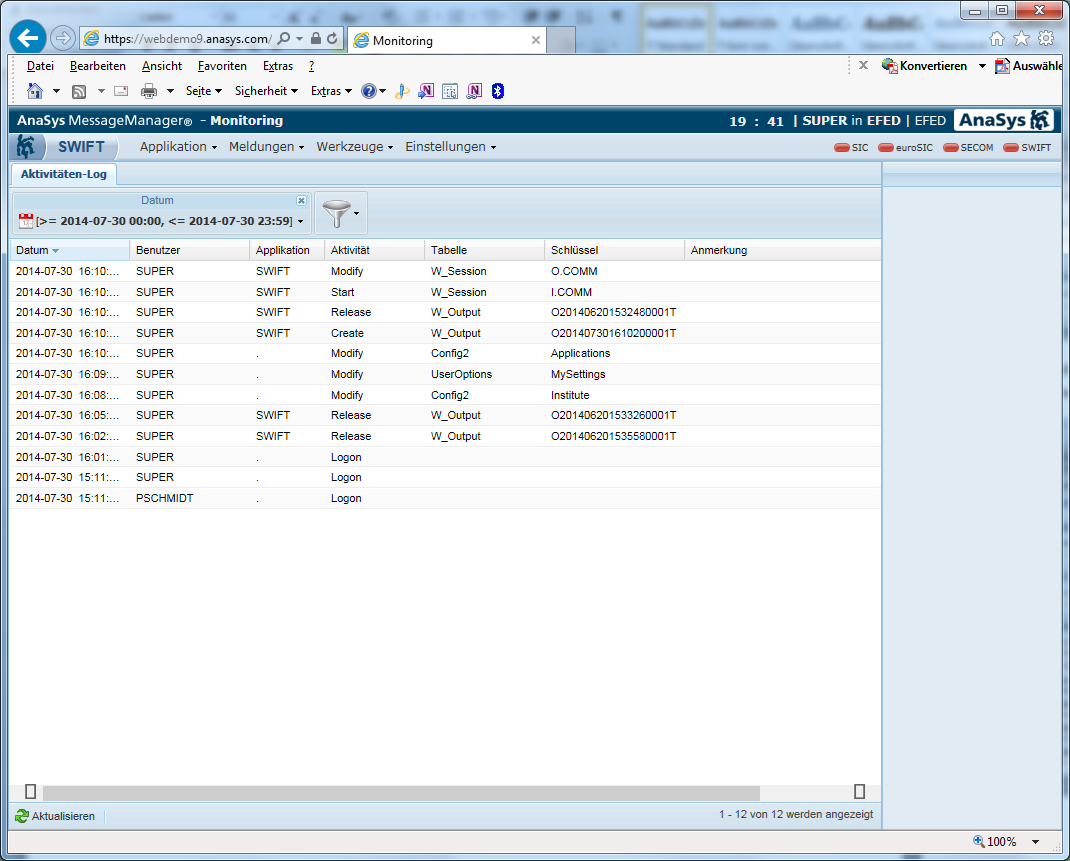This screenshot has width=1070, height=861.
Task: Click the Konvertieren toolbar icon
Action: [889, 65]
